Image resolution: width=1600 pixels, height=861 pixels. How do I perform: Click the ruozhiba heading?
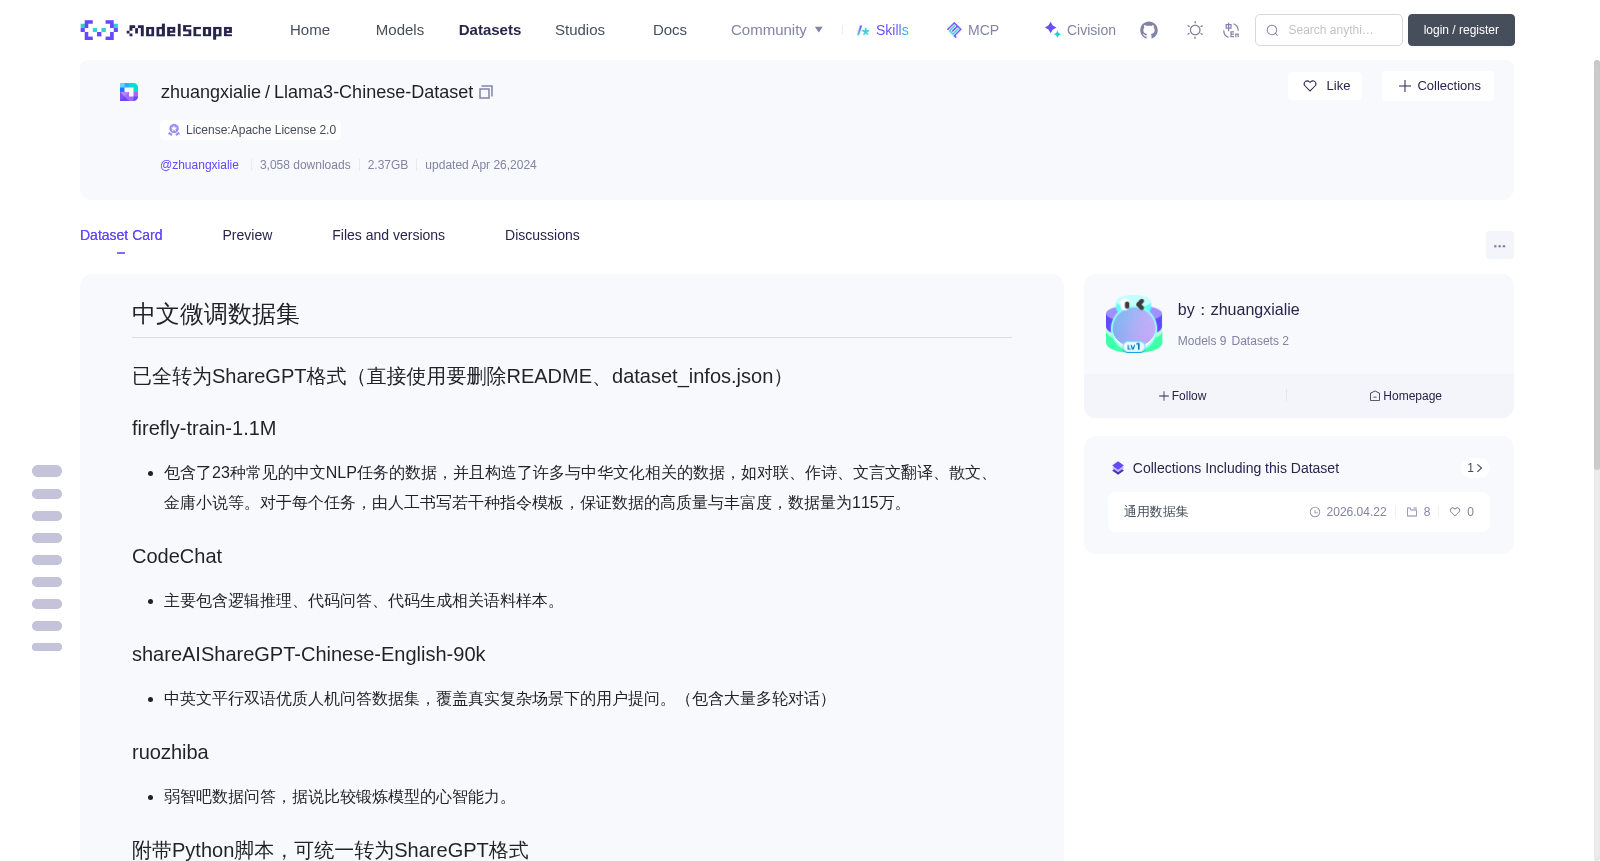point(170,752)
